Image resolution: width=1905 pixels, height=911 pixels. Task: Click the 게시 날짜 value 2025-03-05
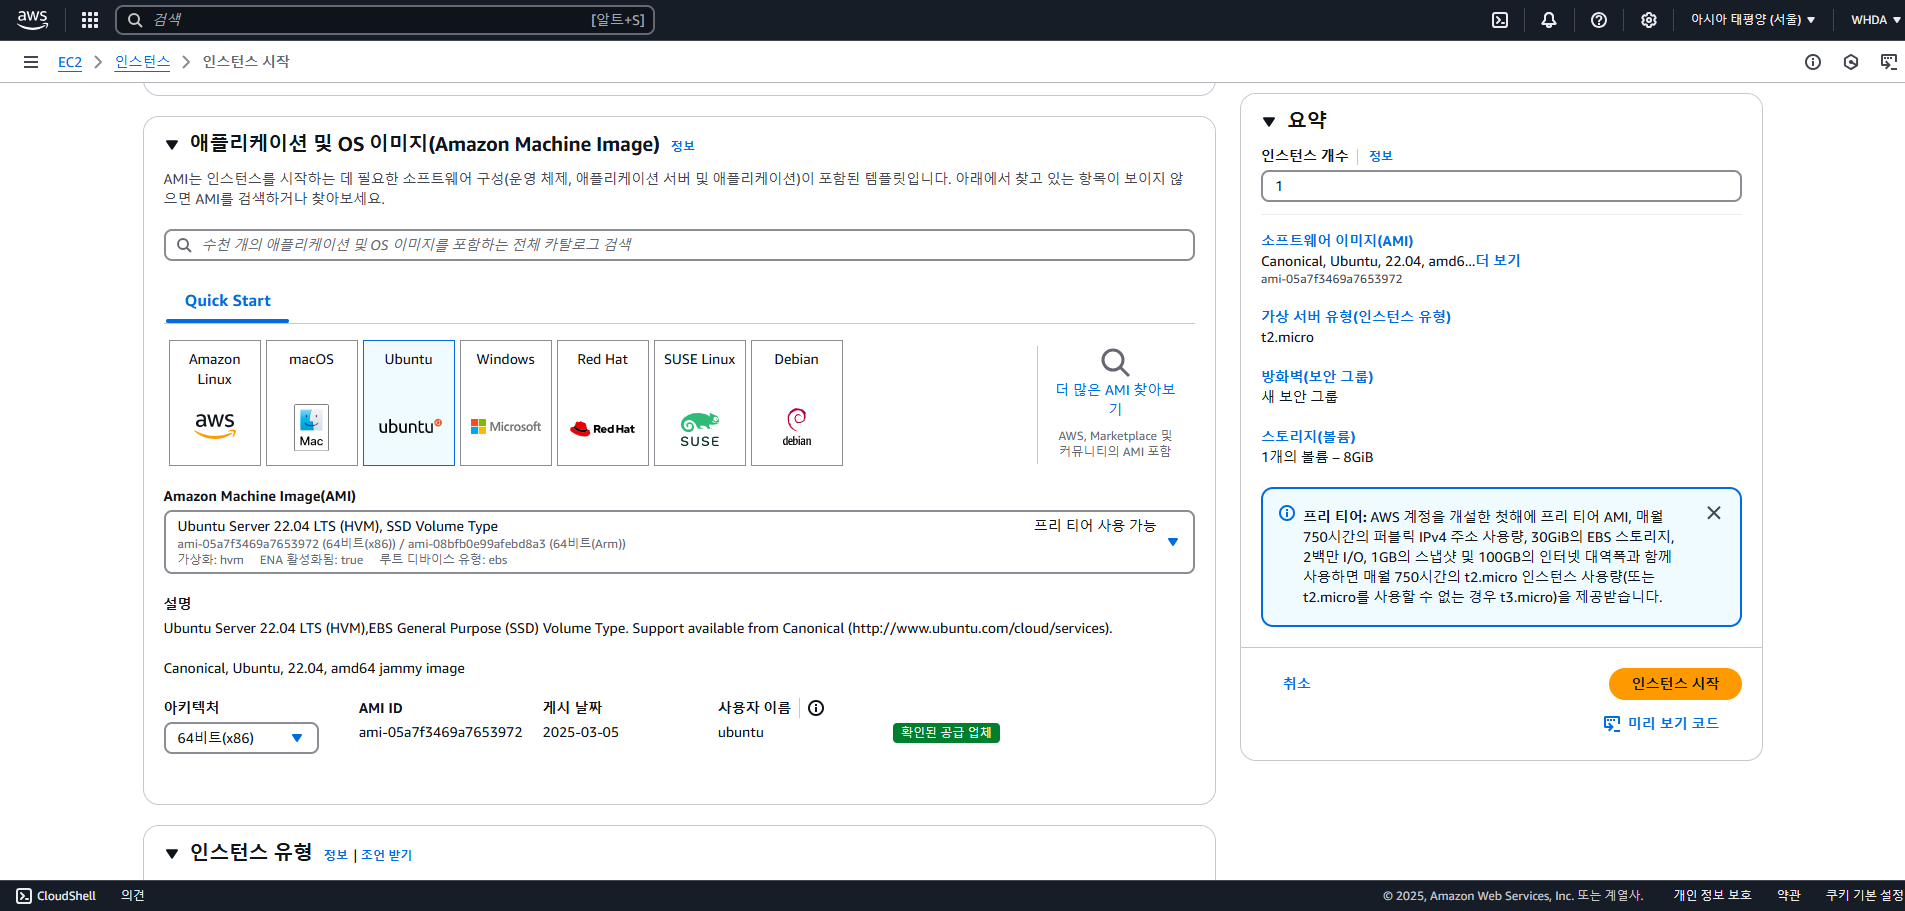581,733
